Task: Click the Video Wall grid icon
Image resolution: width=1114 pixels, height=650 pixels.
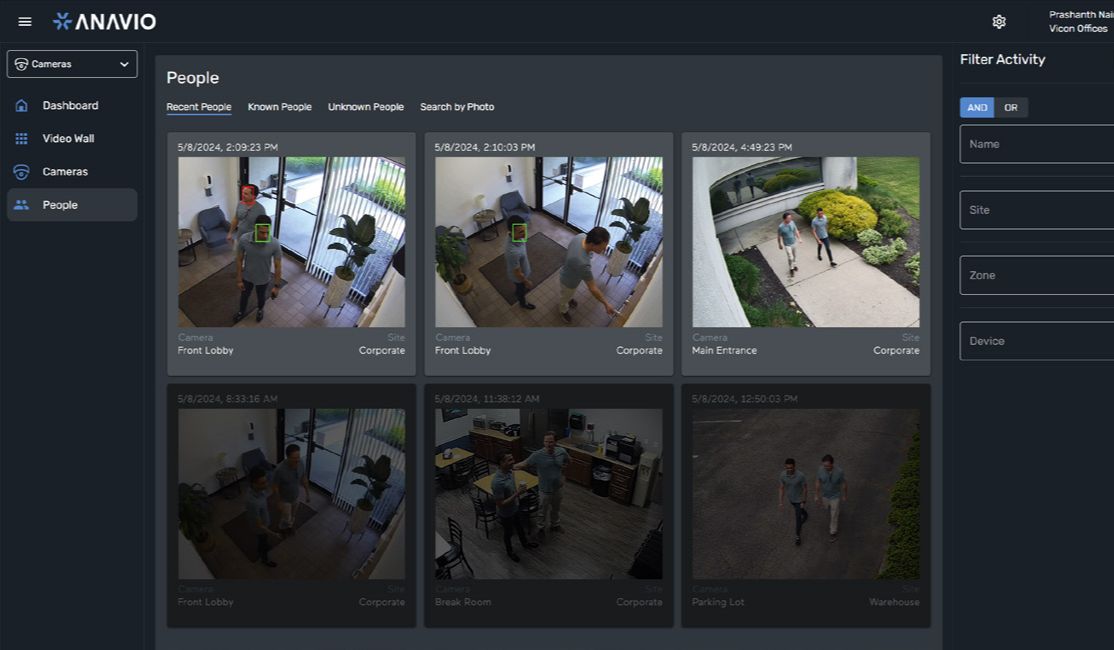Action: pos(21,139)
